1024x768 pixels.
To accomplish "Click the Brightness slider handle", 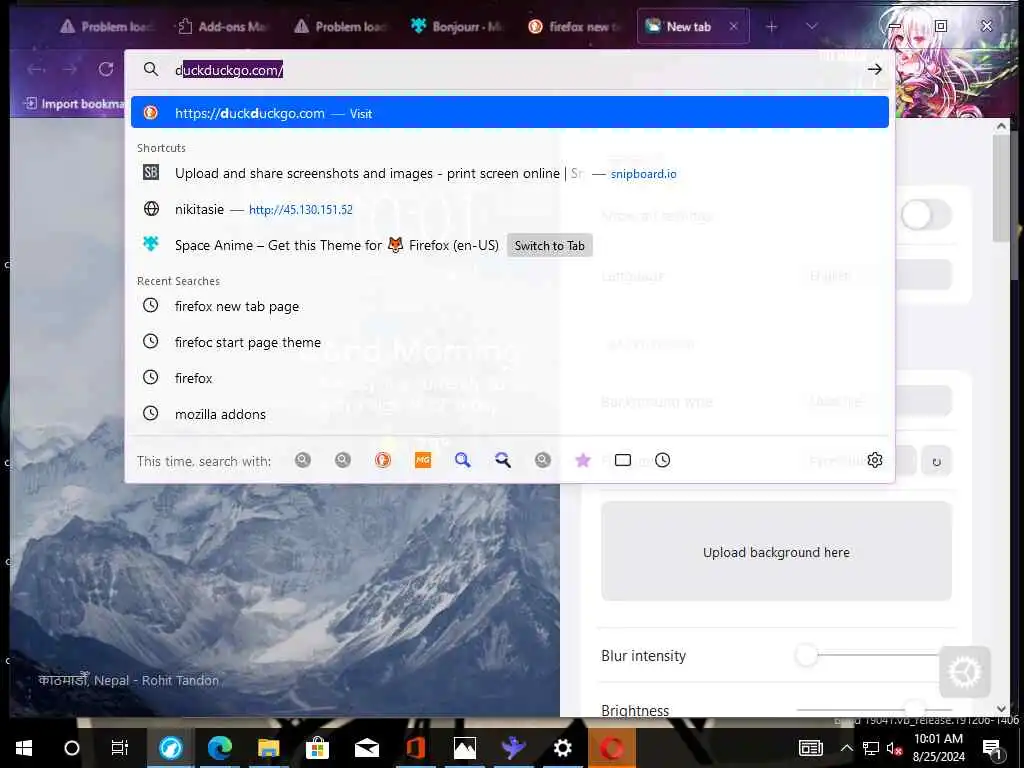I will pos(916,709).
